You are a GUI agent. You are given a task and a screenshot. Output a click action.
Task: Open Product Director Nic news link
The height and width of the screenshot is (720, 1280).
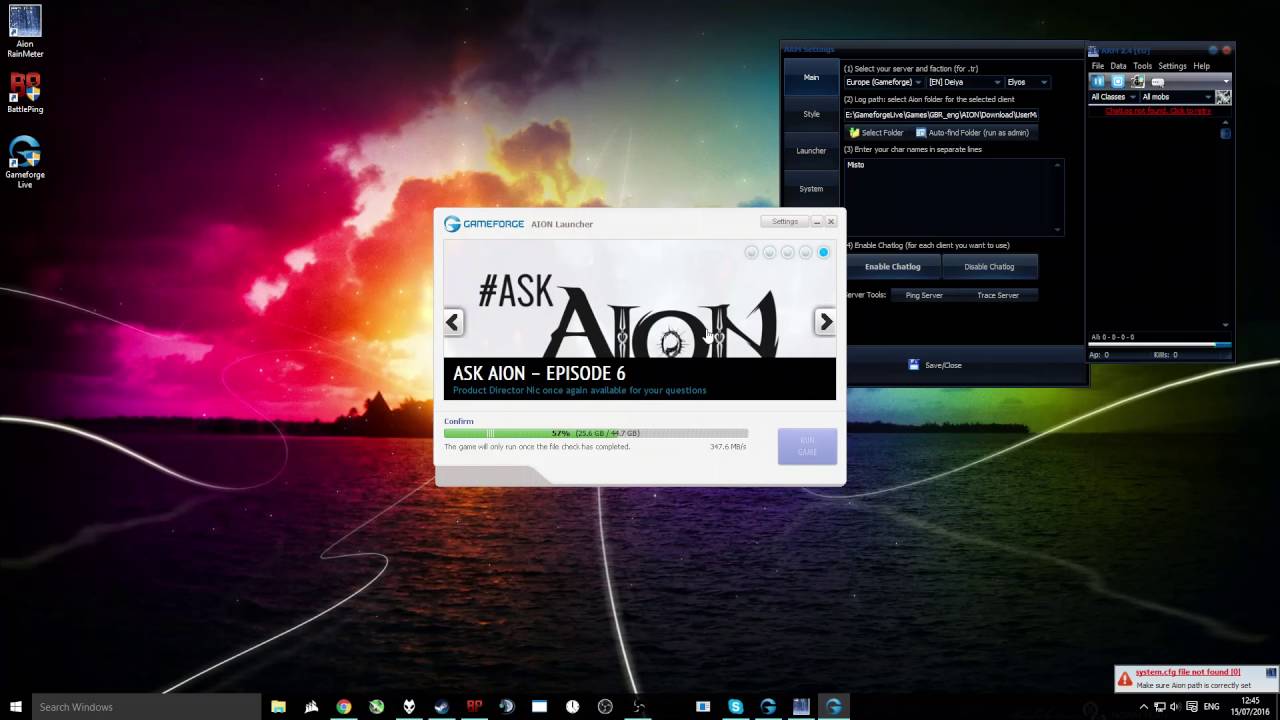click(x=580, y=390)
